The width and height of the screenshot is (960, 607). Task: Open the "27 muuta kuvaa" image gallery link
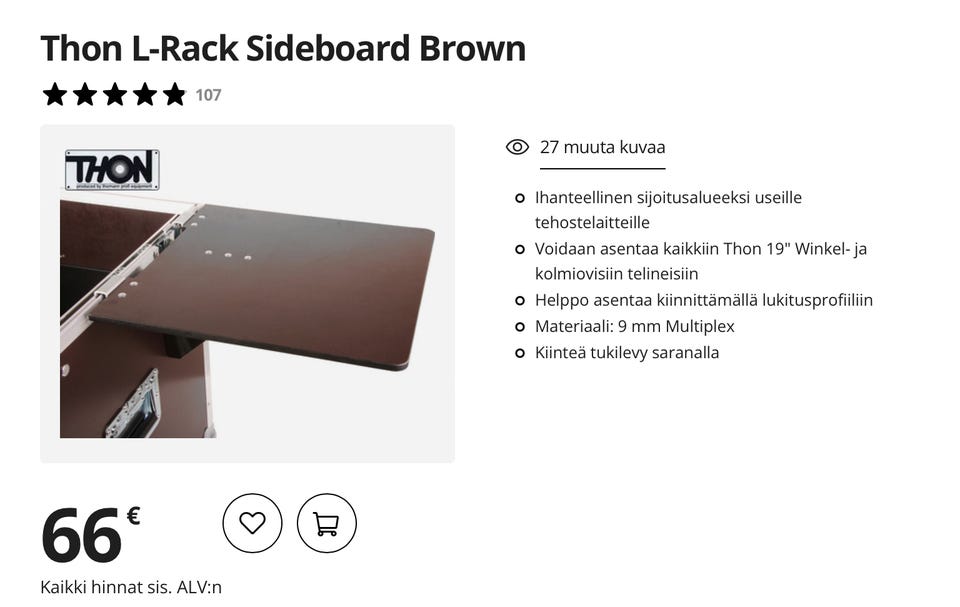(602, 147)
